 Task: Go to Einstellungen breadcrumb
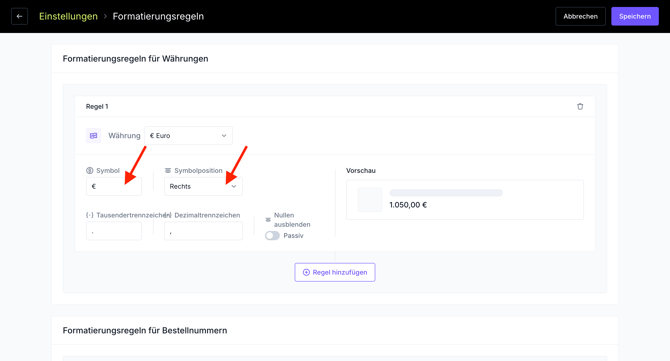coord(68,16)
